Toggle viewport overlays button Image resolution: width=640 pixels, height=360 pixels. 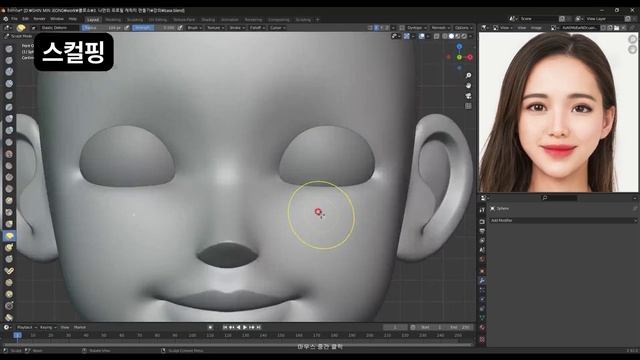click(x=422, y=36)
